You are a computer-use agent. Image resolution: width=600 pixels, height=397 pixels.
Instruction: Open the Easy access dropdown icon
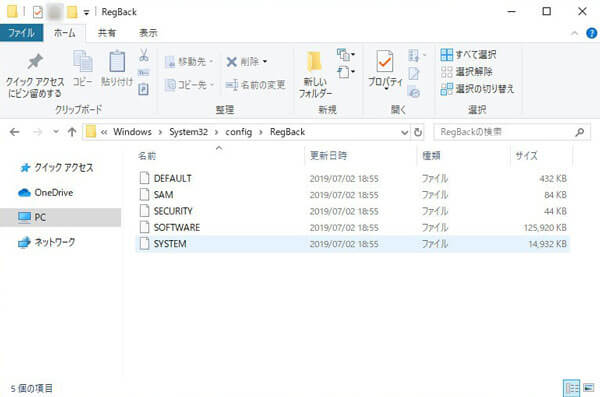point(346,72)
